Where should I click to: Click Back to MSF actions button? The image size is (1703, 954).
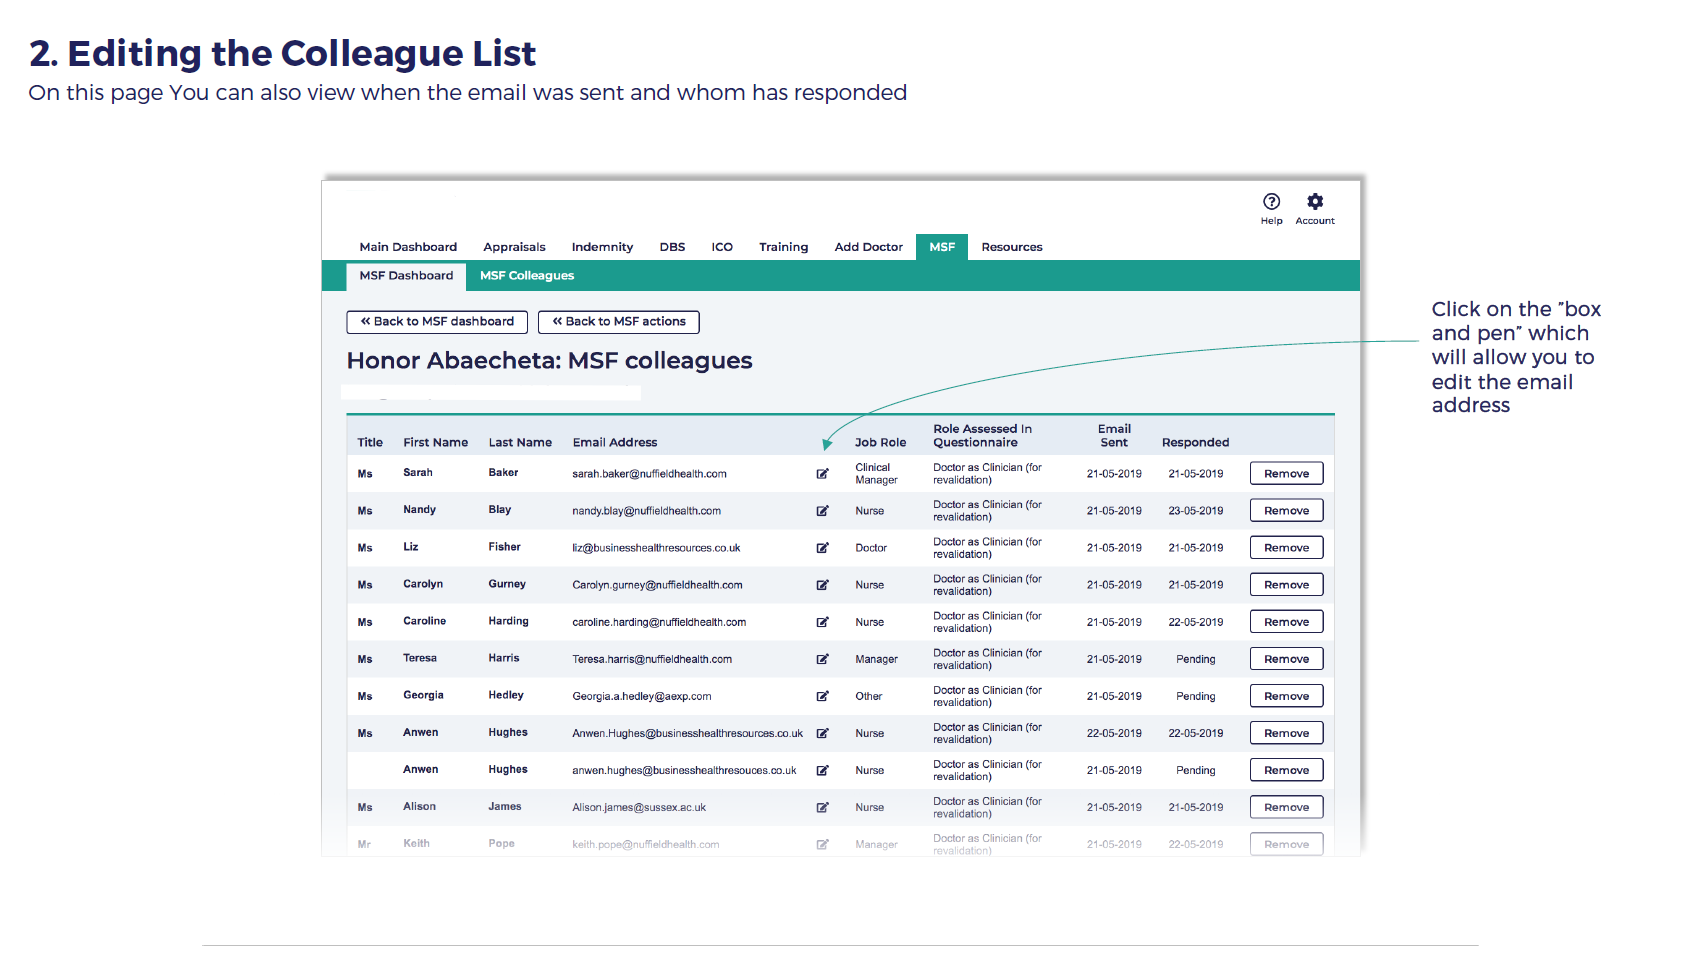coord(618,322)
